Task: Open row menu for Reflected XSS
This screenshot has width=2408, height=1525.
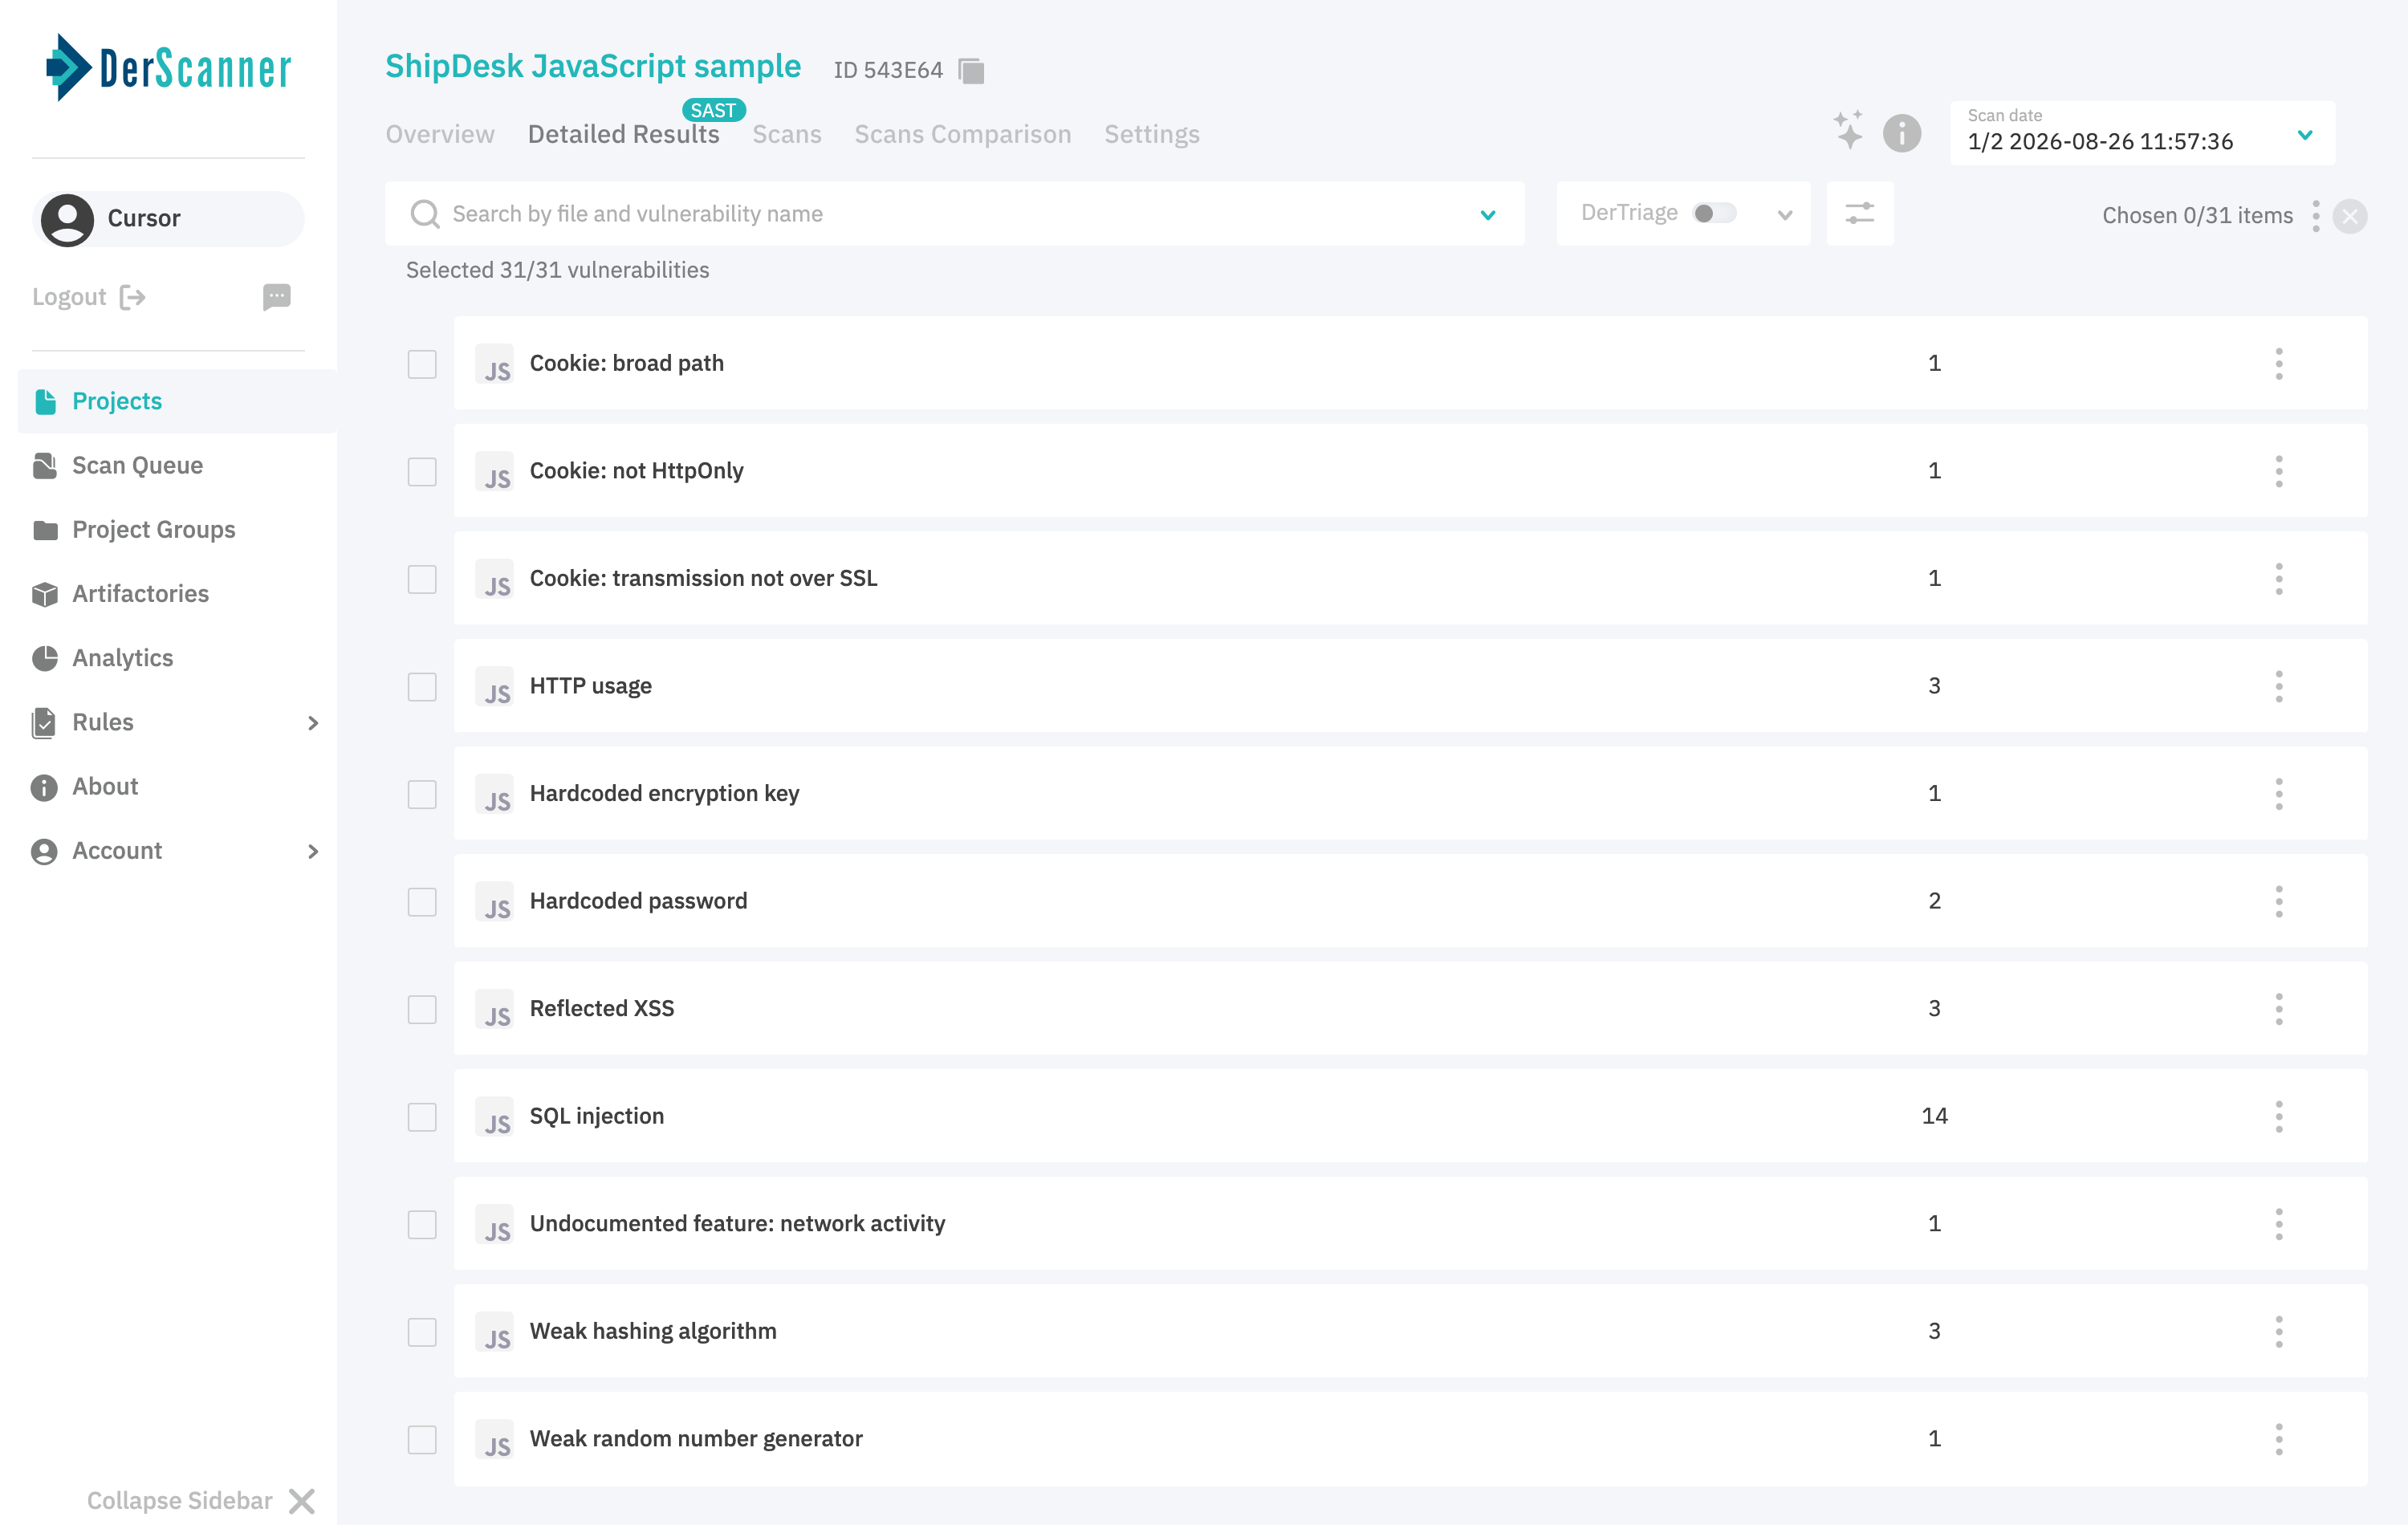Action: (x=2279, y=1009)
